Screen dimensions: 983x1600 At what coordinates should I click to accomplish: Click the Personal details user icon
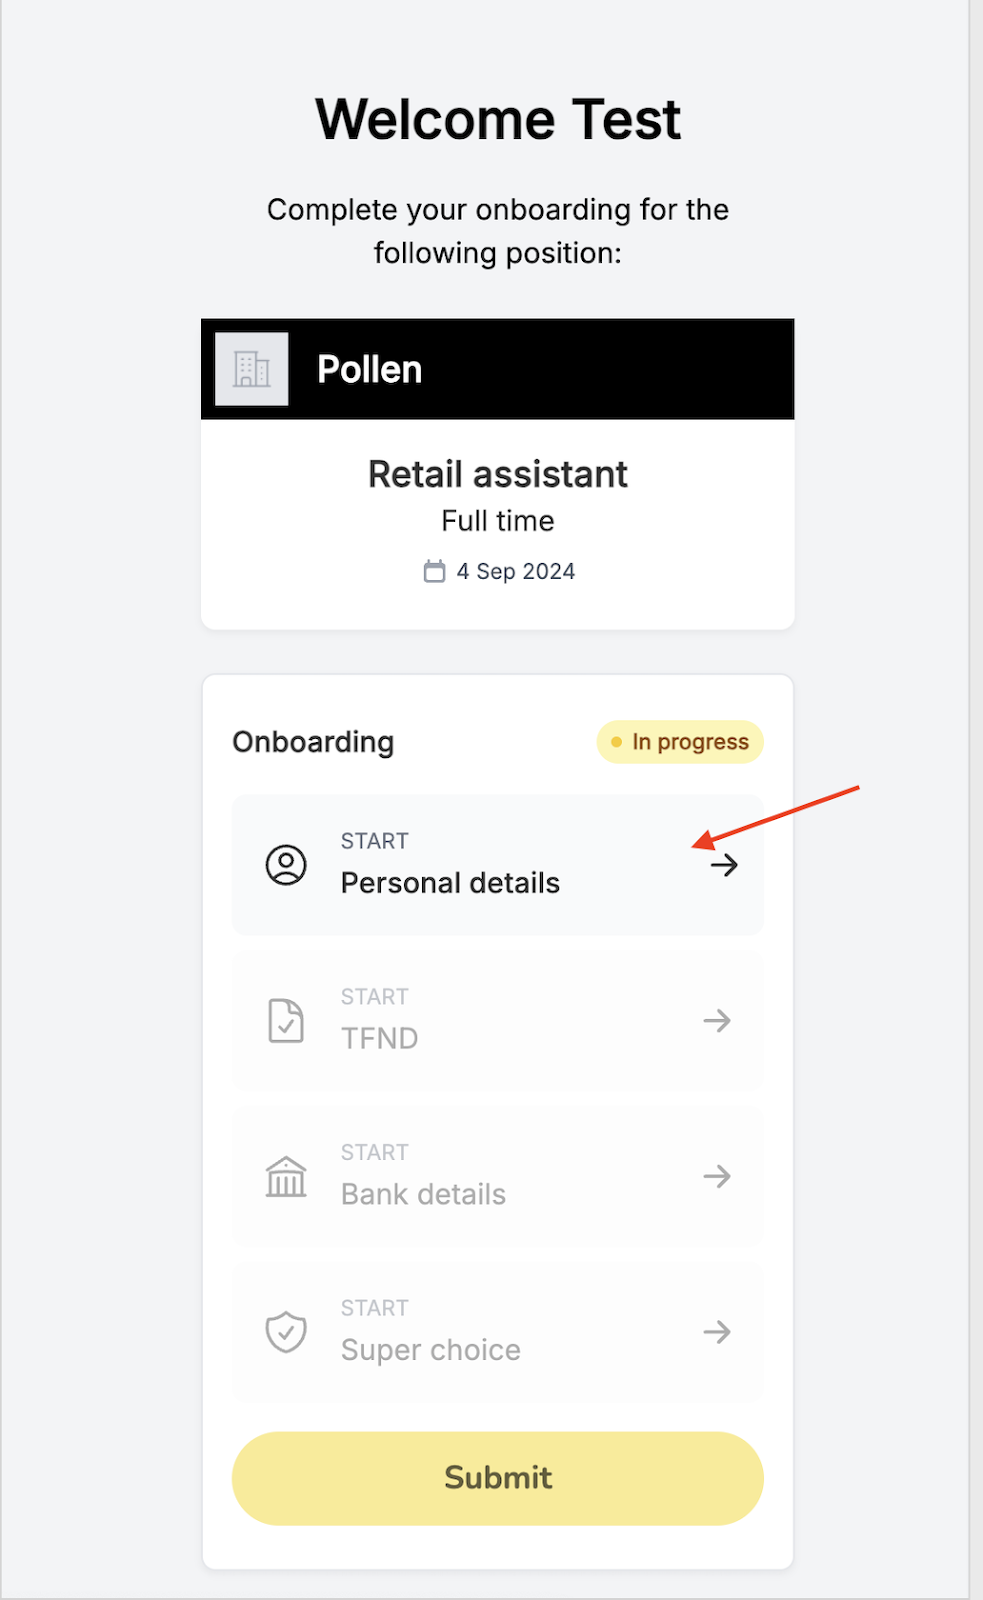[286, 865]
